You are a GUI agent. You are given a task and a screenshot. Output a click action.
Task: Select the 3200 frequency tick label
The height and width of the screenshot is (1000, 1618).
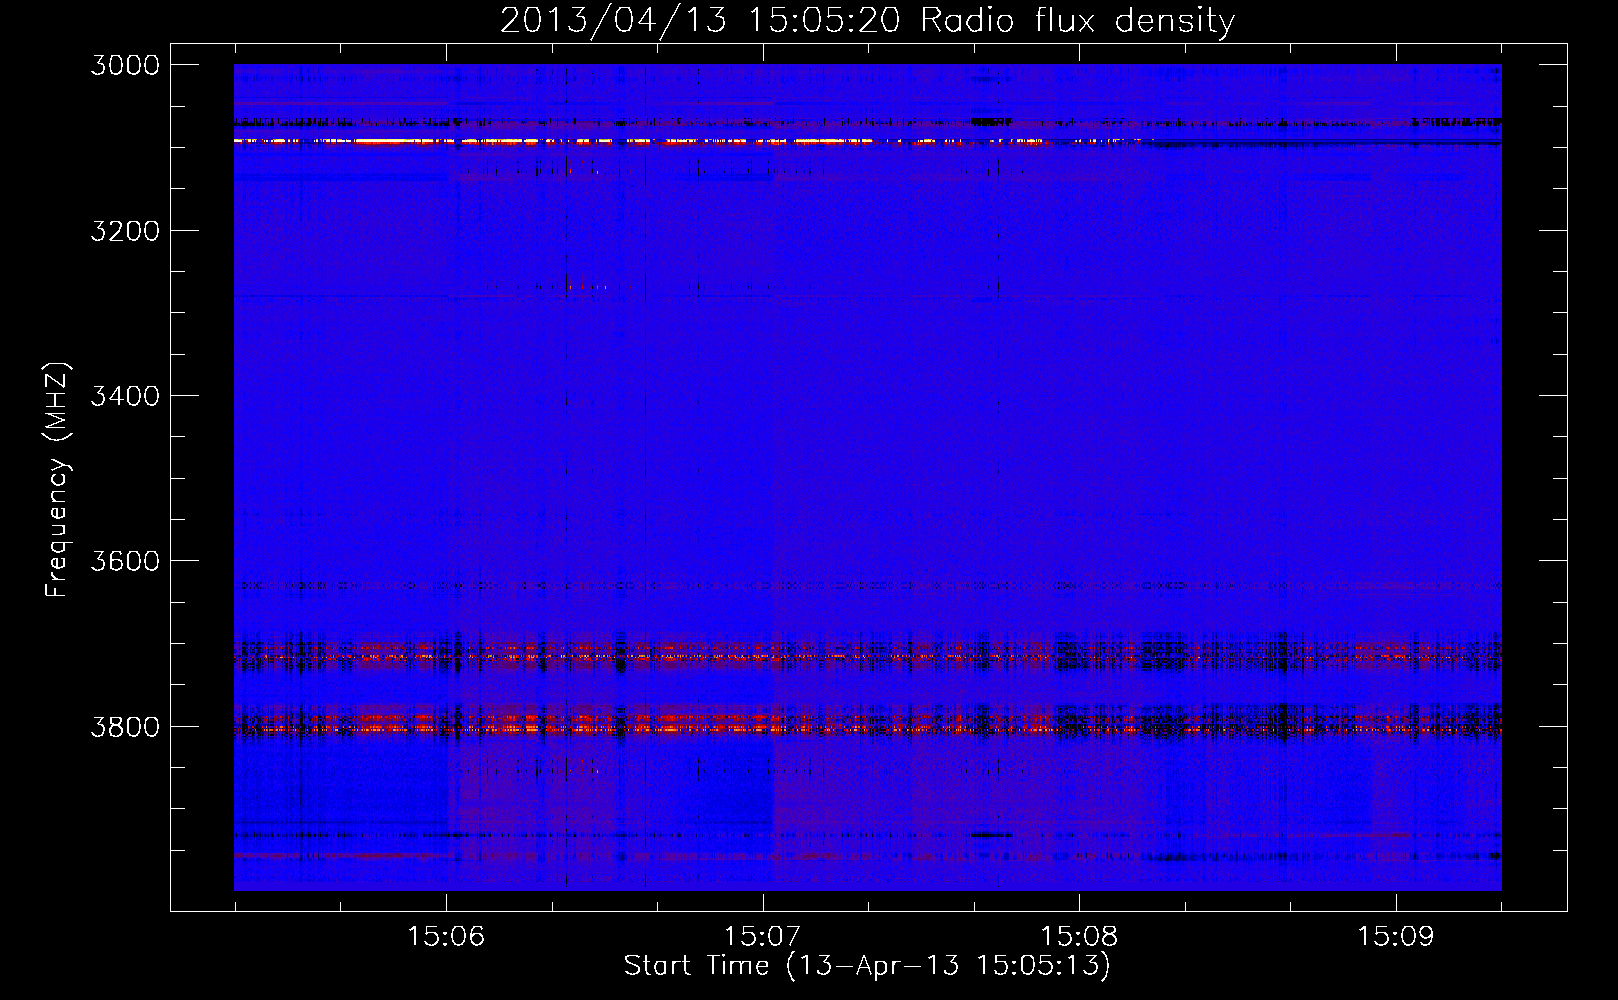coord(125,231)
